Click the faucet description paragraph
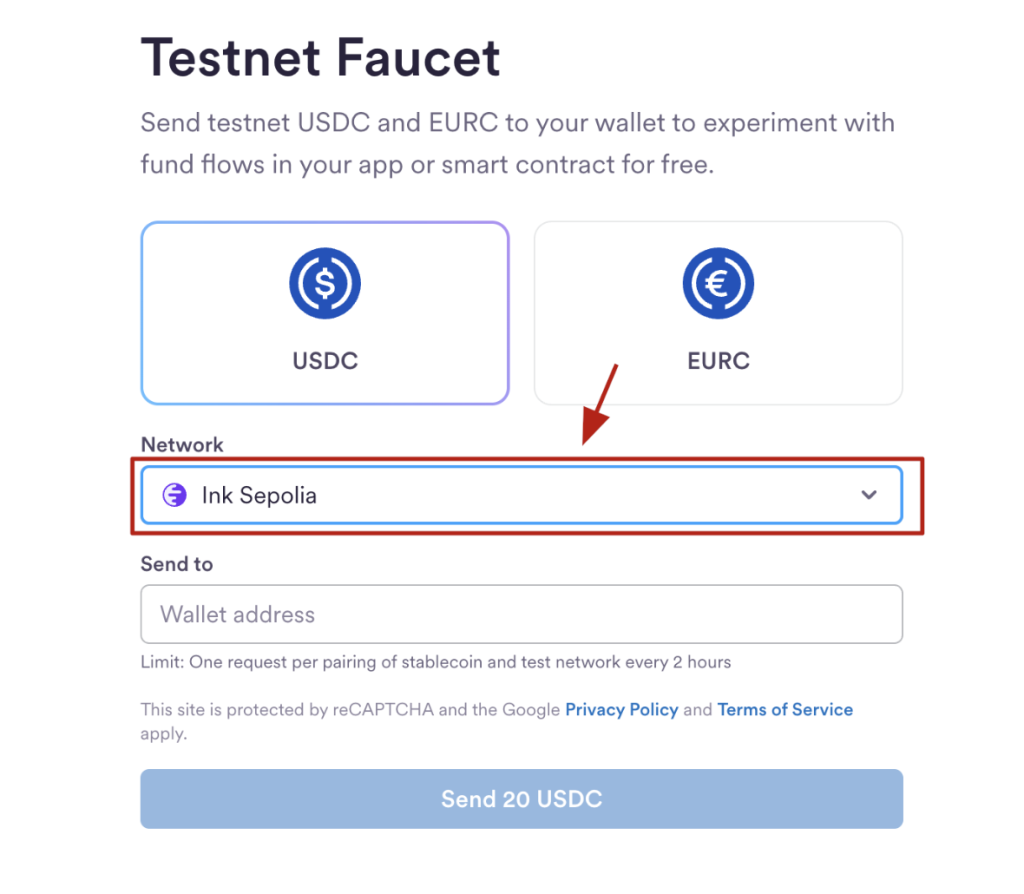This screenshot has height=894, width=1024. point(517,144)
